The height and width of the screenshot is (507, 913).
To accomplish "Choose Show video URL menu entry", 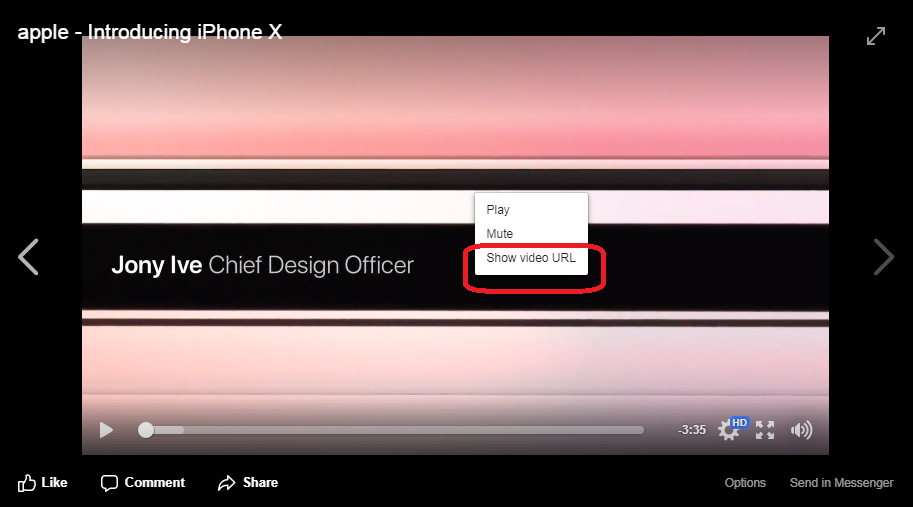I will [x=531, y=258].
